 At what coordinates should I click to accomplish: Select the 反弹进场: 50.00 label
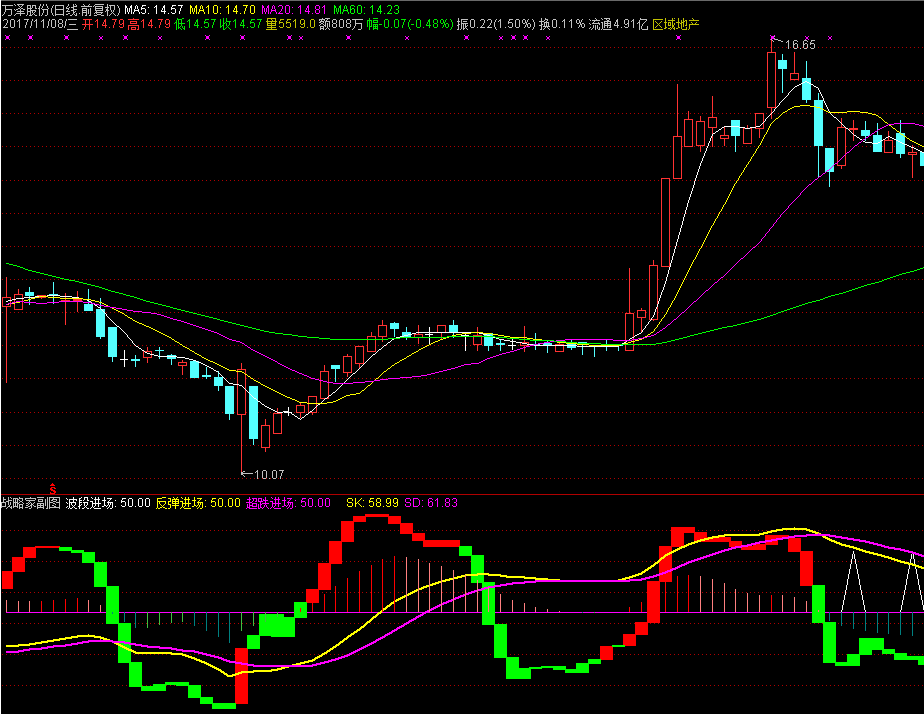click(198, 503)
